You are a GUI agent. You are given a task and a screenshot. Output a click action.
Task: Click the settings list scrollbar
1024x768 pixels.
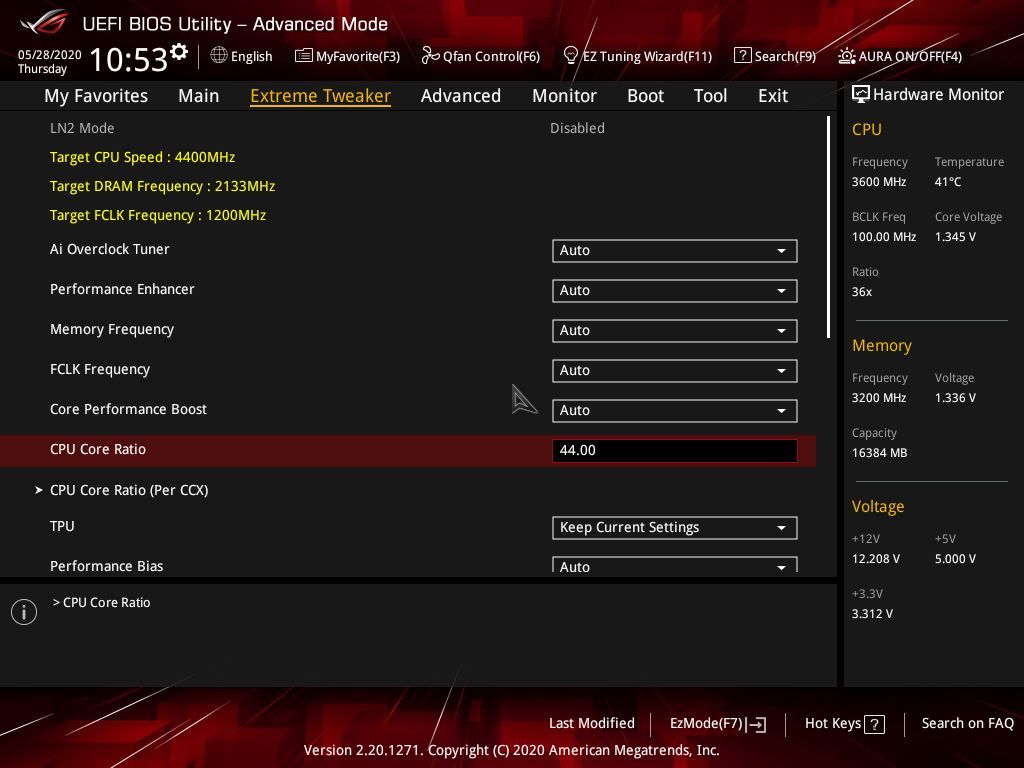click(828, 227)
